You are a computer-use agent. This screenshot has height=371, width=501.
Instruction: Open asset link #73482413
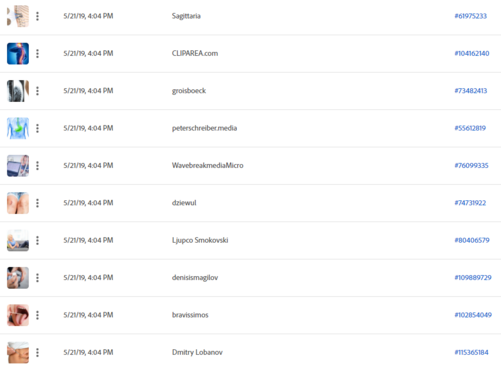(x=471, y=91)
